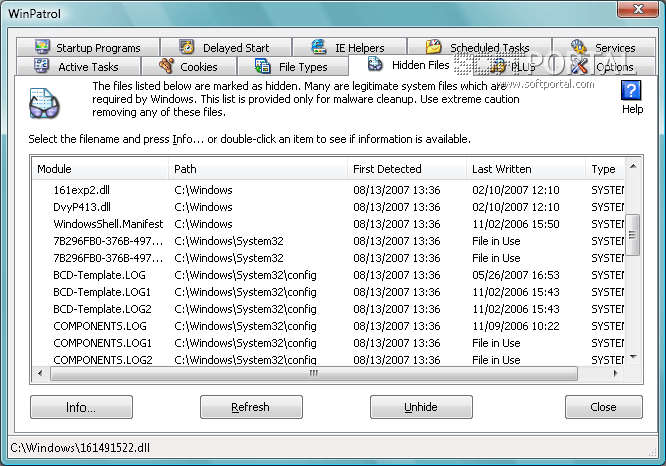Sort by Type column header
666x466 pixels.
coord(605,169)
